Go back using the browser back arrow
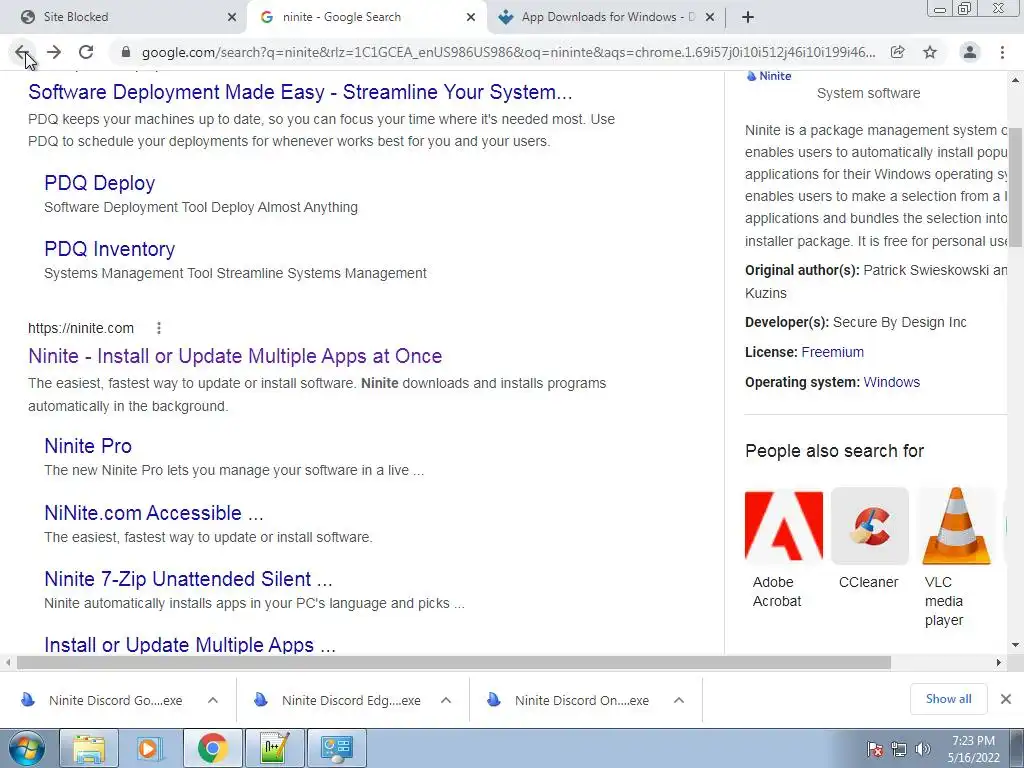 pyautogui.click(x=22, y=52)
